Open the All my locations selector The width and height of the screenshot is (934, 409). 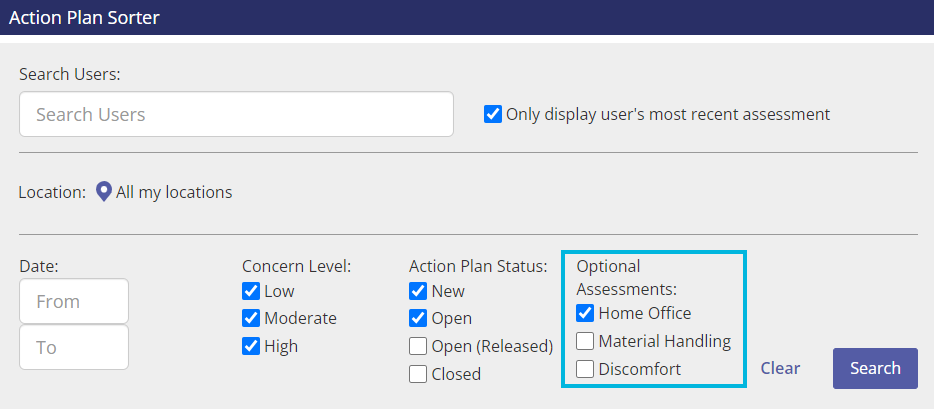coord(174,192)
